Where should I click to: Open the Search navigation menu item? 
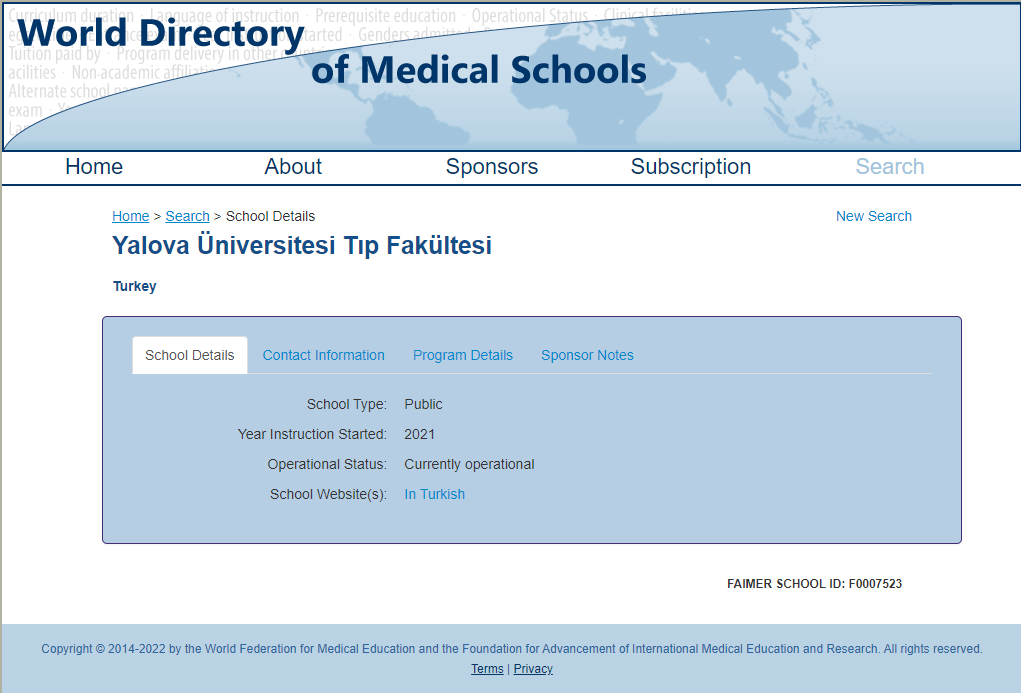click(889, 167)
